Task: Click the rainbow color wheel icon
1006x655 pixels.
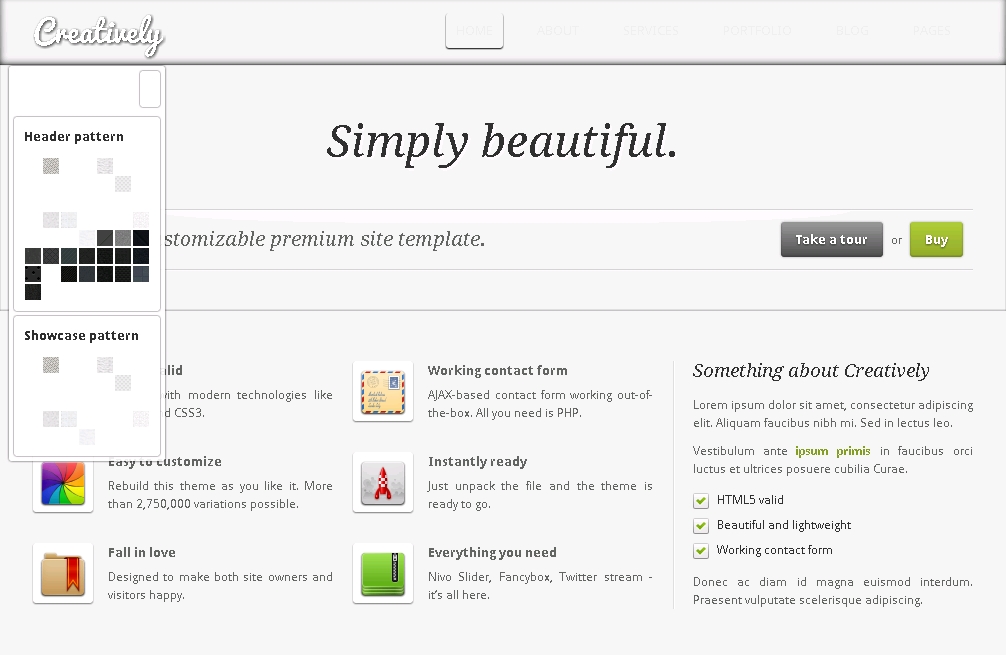Action: coord(63,483)
